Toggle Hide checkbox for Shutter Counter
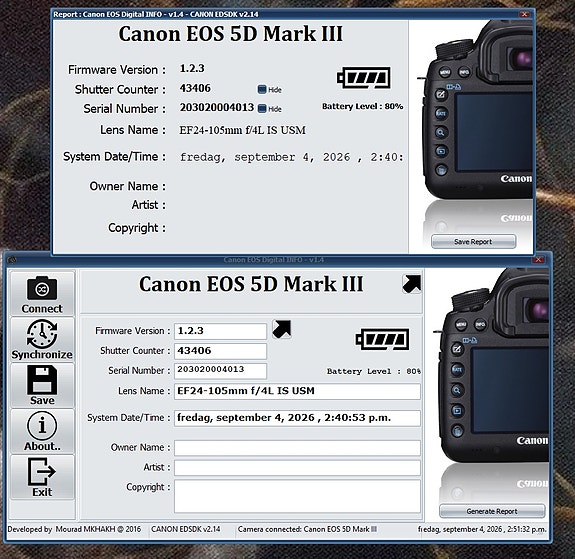 [262, 89]
